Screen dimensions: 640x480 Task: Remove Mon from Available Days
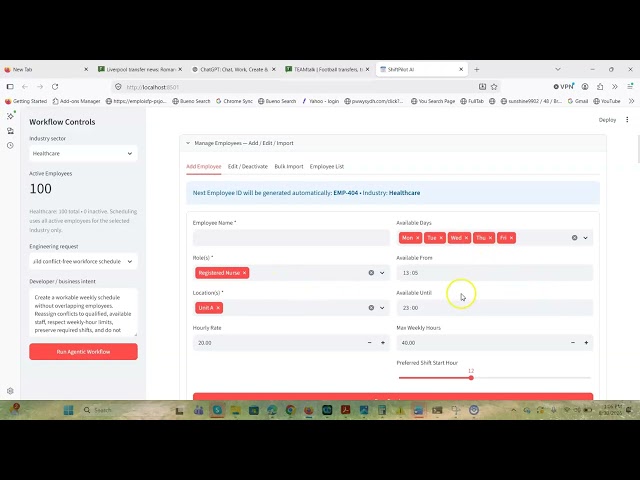pyautogui.click(x=418, y=238)
